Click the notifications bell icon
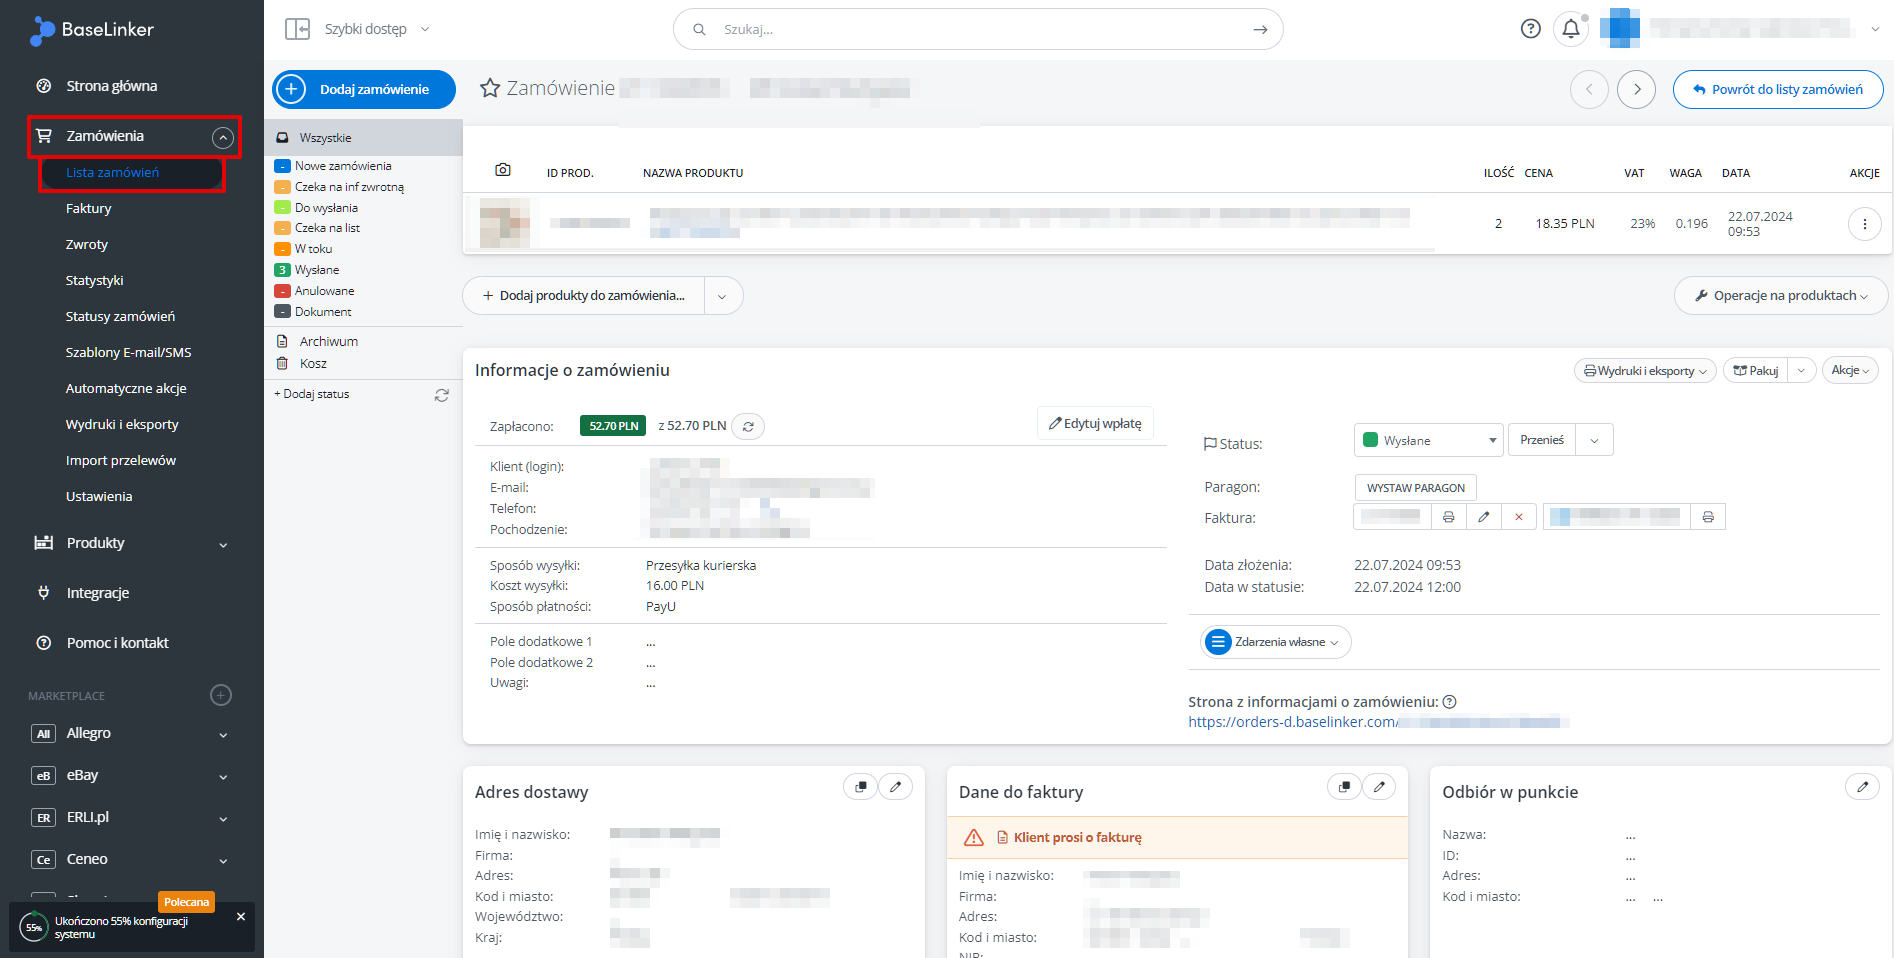Viewport: 1894px width, 958px height. click(x=1570, y=29)
